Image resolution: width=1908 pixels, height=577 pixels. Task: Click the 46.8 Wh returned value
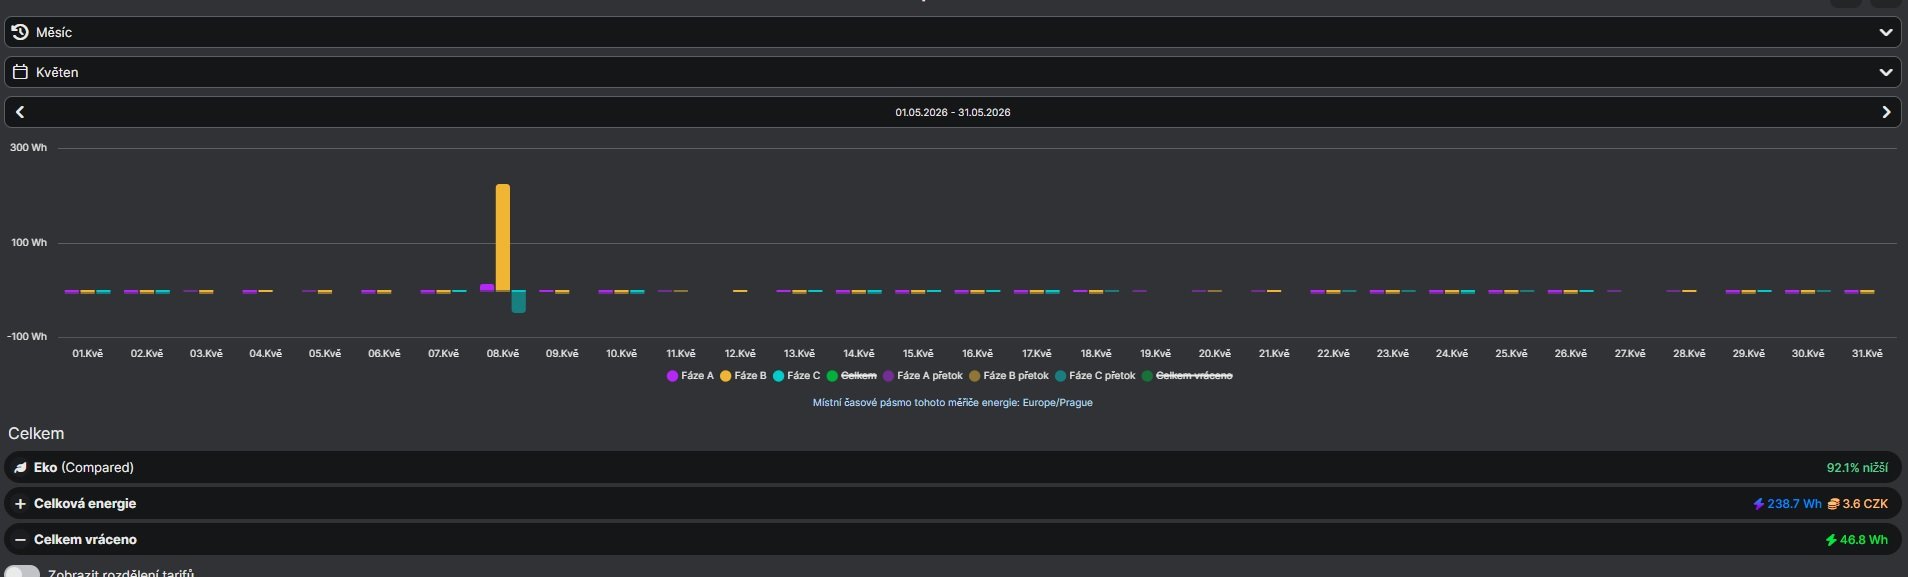click(x=1864, y=540)
